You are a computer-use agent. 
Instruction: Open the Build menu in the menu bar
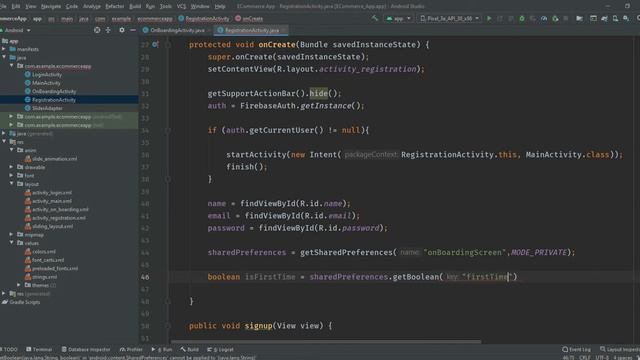click(135, 6)
